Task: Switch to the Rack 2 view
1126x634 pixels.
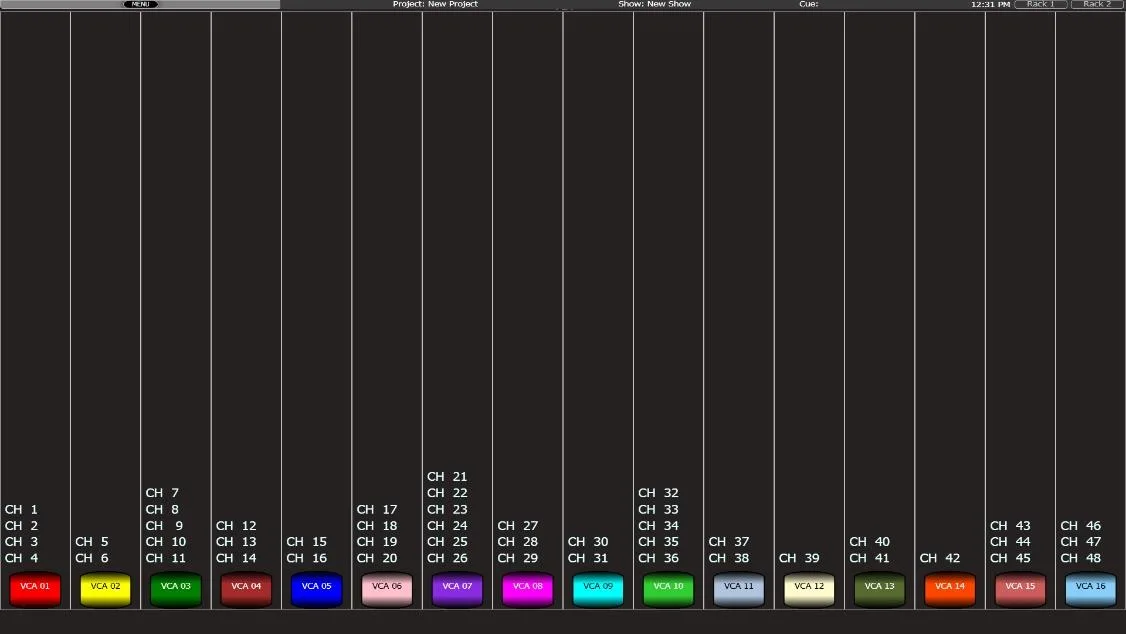Action: (1097, 4)
